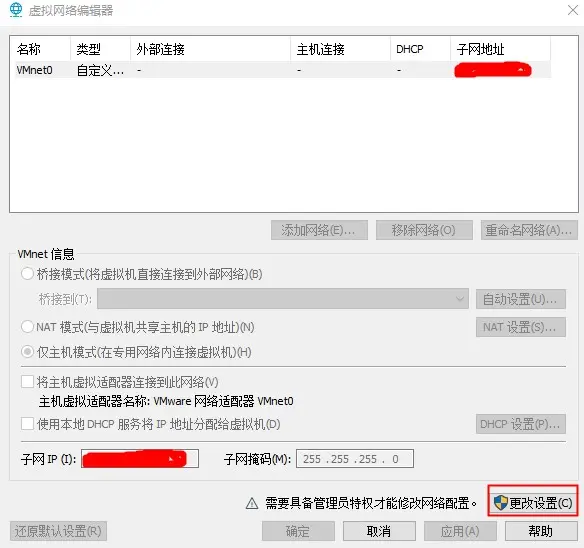
Task: Click the 子网掩码(M) input field
Action: 355,459
